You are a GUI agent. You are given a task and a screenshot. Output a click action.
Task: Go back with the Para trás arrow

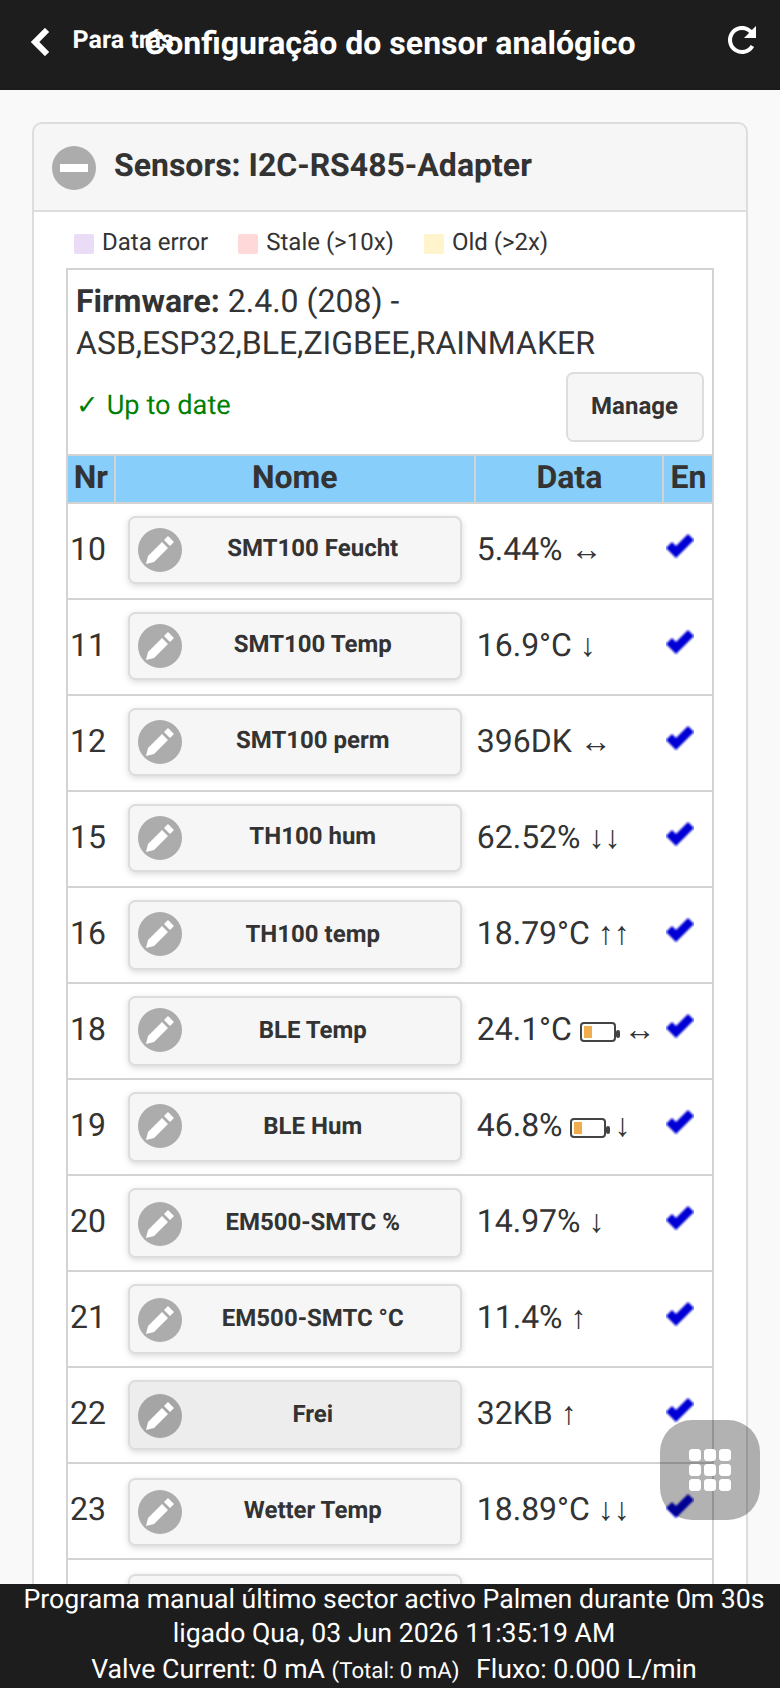coord(40,42)
